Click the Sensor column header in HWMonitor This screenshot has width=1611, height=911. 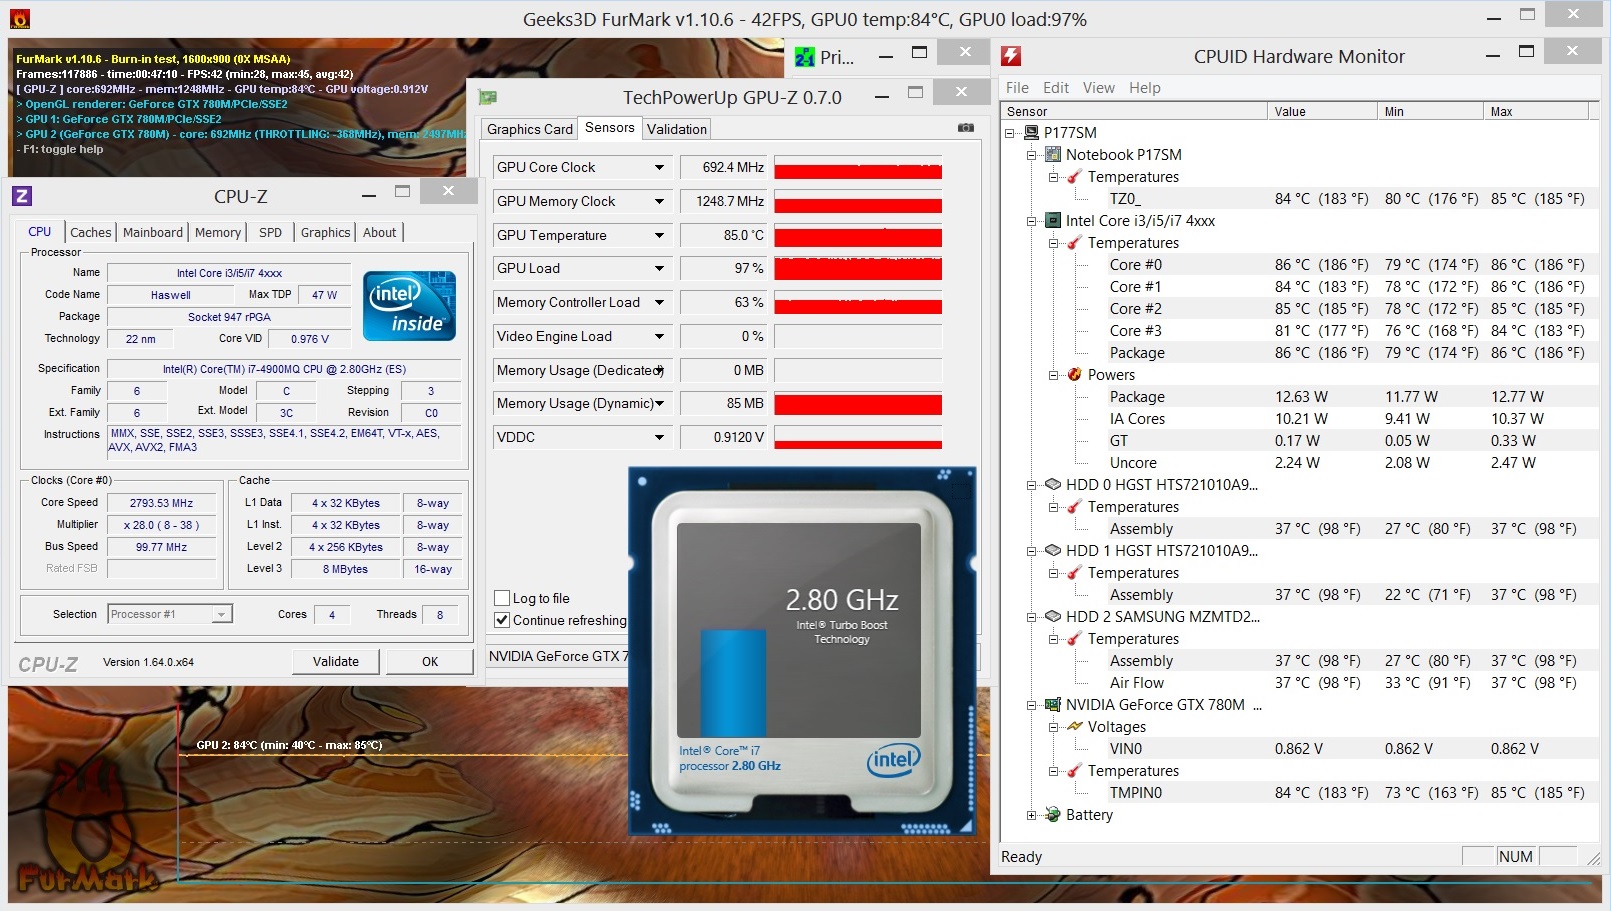pos(1134,111)
